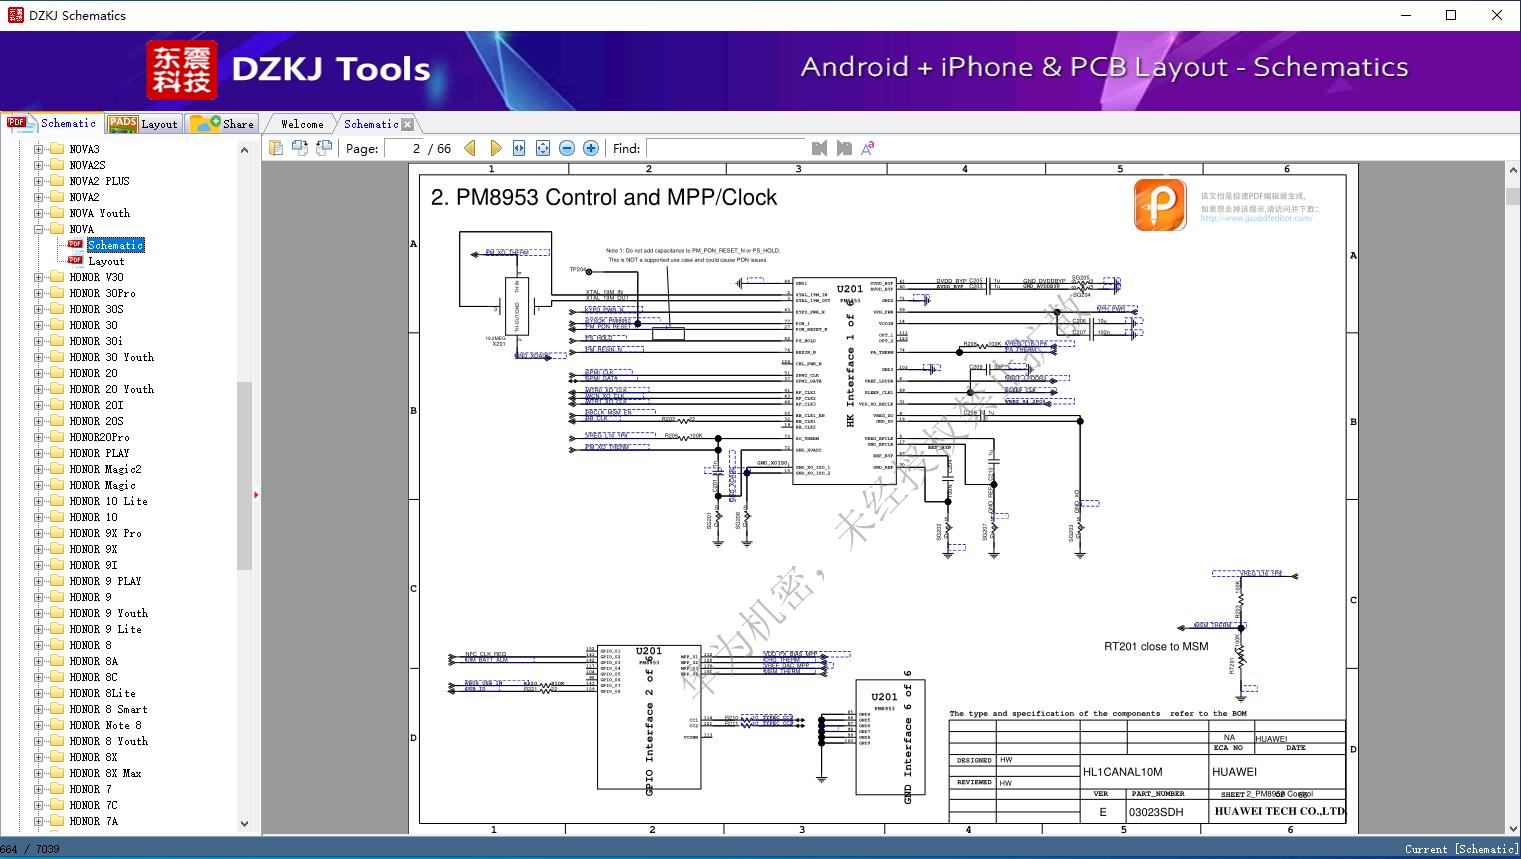Click the PDF icon of NOVA Schematic file

(75, 245)
